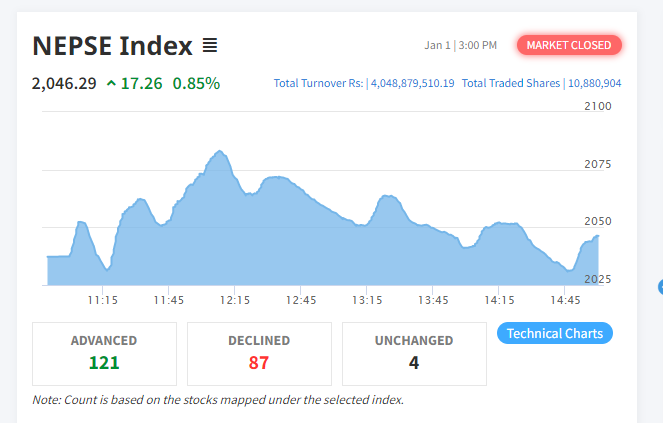Click the 12:45 time axis label
Viewport: 663px width, 423px height.
(300, 300)
